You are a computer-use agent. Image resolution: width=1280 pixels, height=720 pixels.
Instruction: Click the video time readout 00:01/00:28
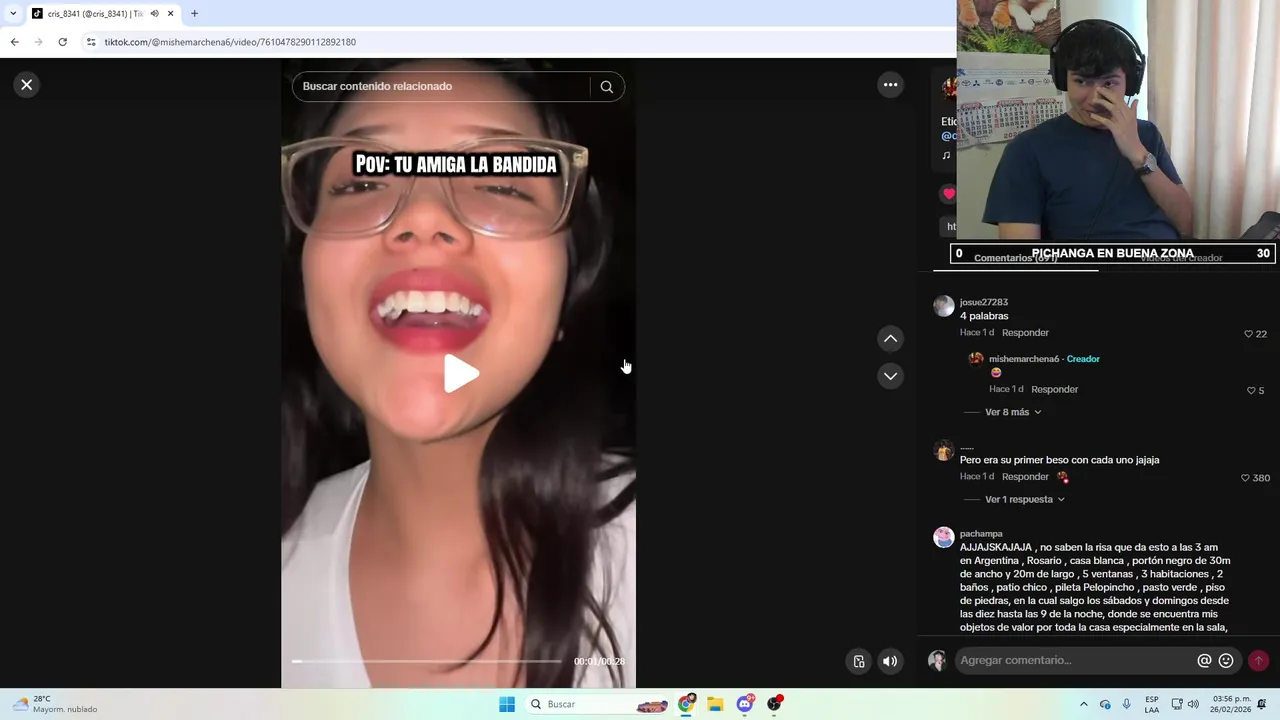click(598, 662)
